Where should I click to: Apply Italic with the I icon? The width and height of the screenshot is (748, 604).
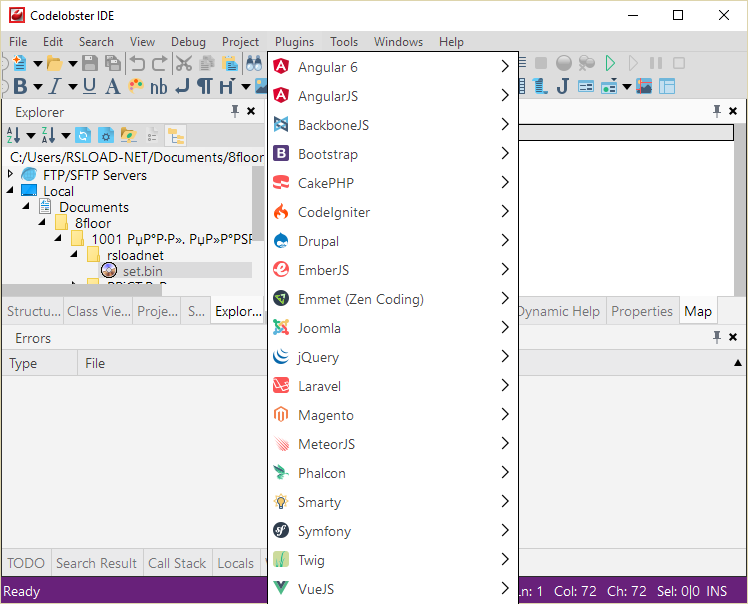[54, 87]
